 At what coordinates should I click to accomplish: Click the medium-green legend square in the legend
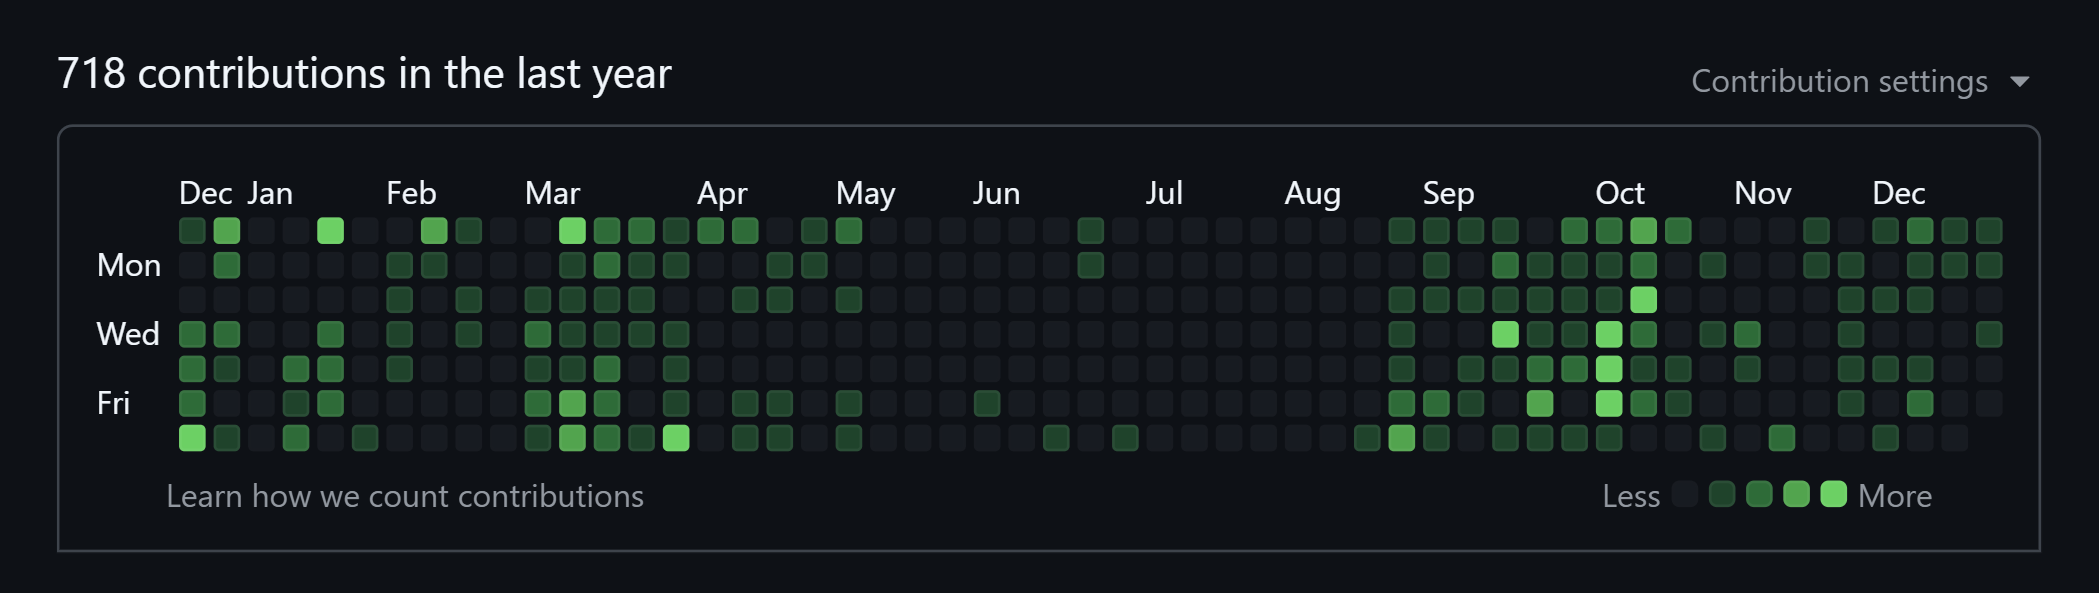click(1760, 495)
